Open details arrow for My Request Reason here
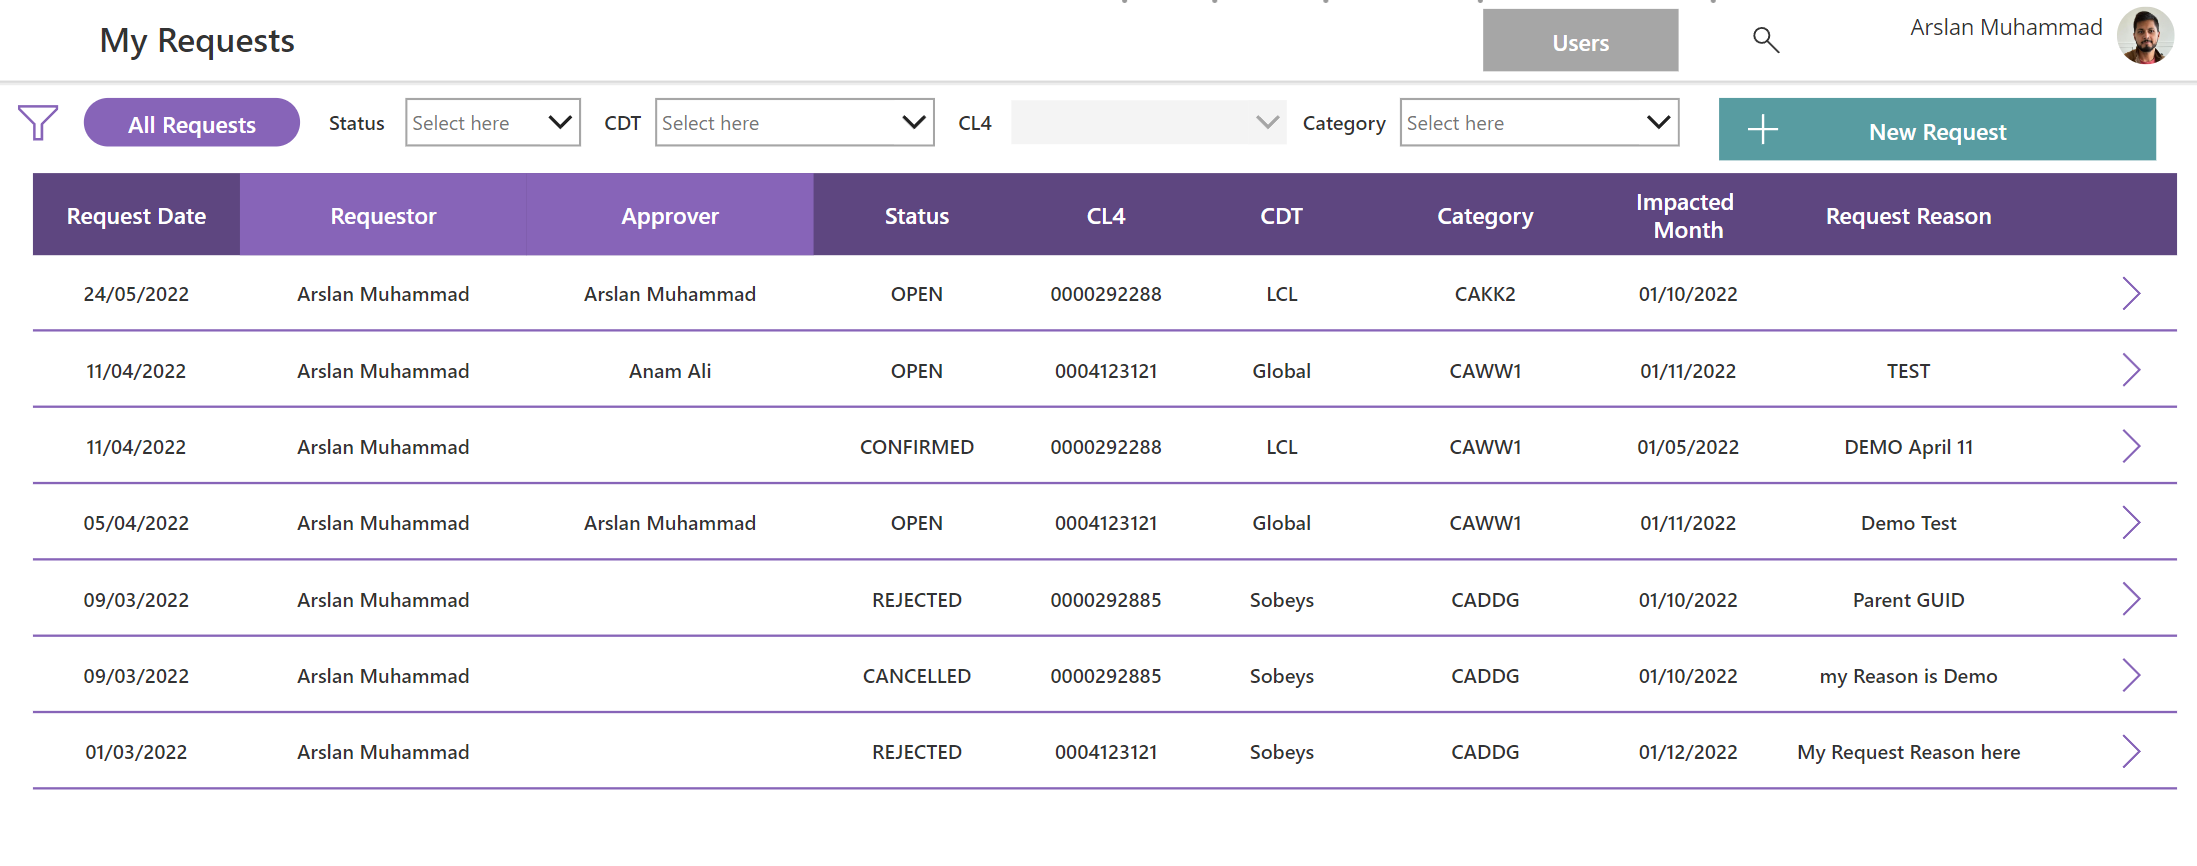This screenshot has width=2197, height=866. click(x=2131, y=751)
